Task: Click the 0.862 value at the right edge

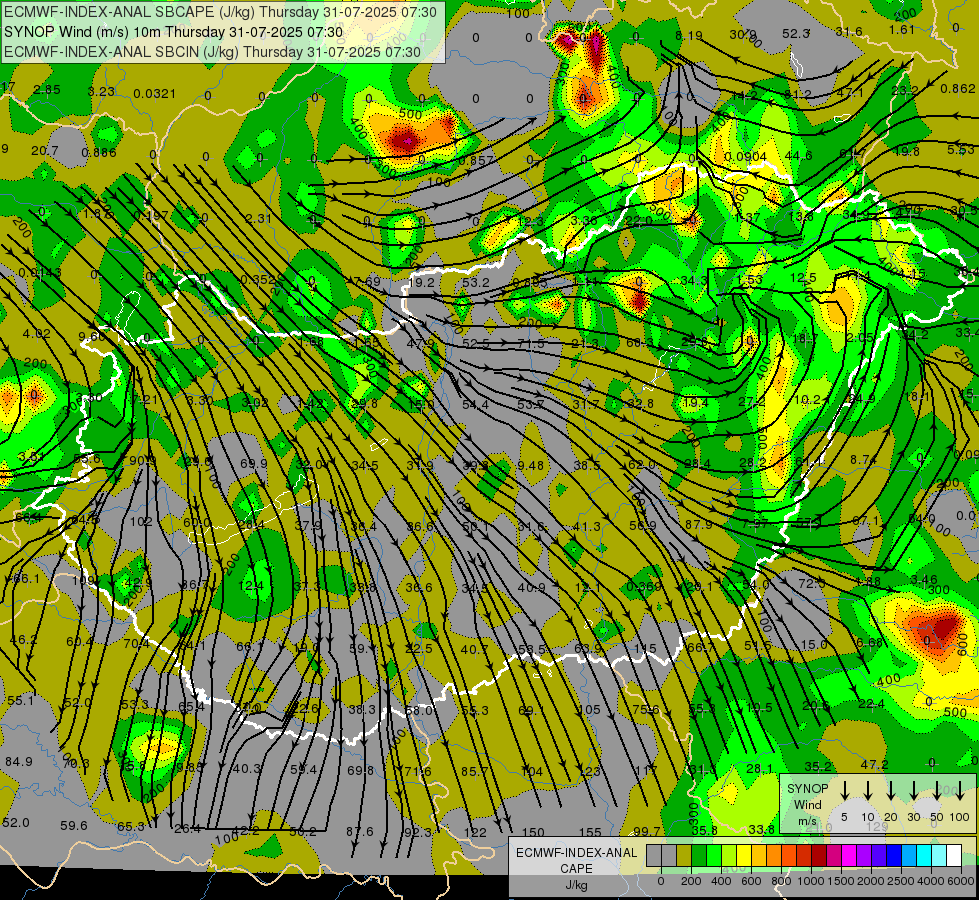Action: pyautogui.click(x=957, y=89)
